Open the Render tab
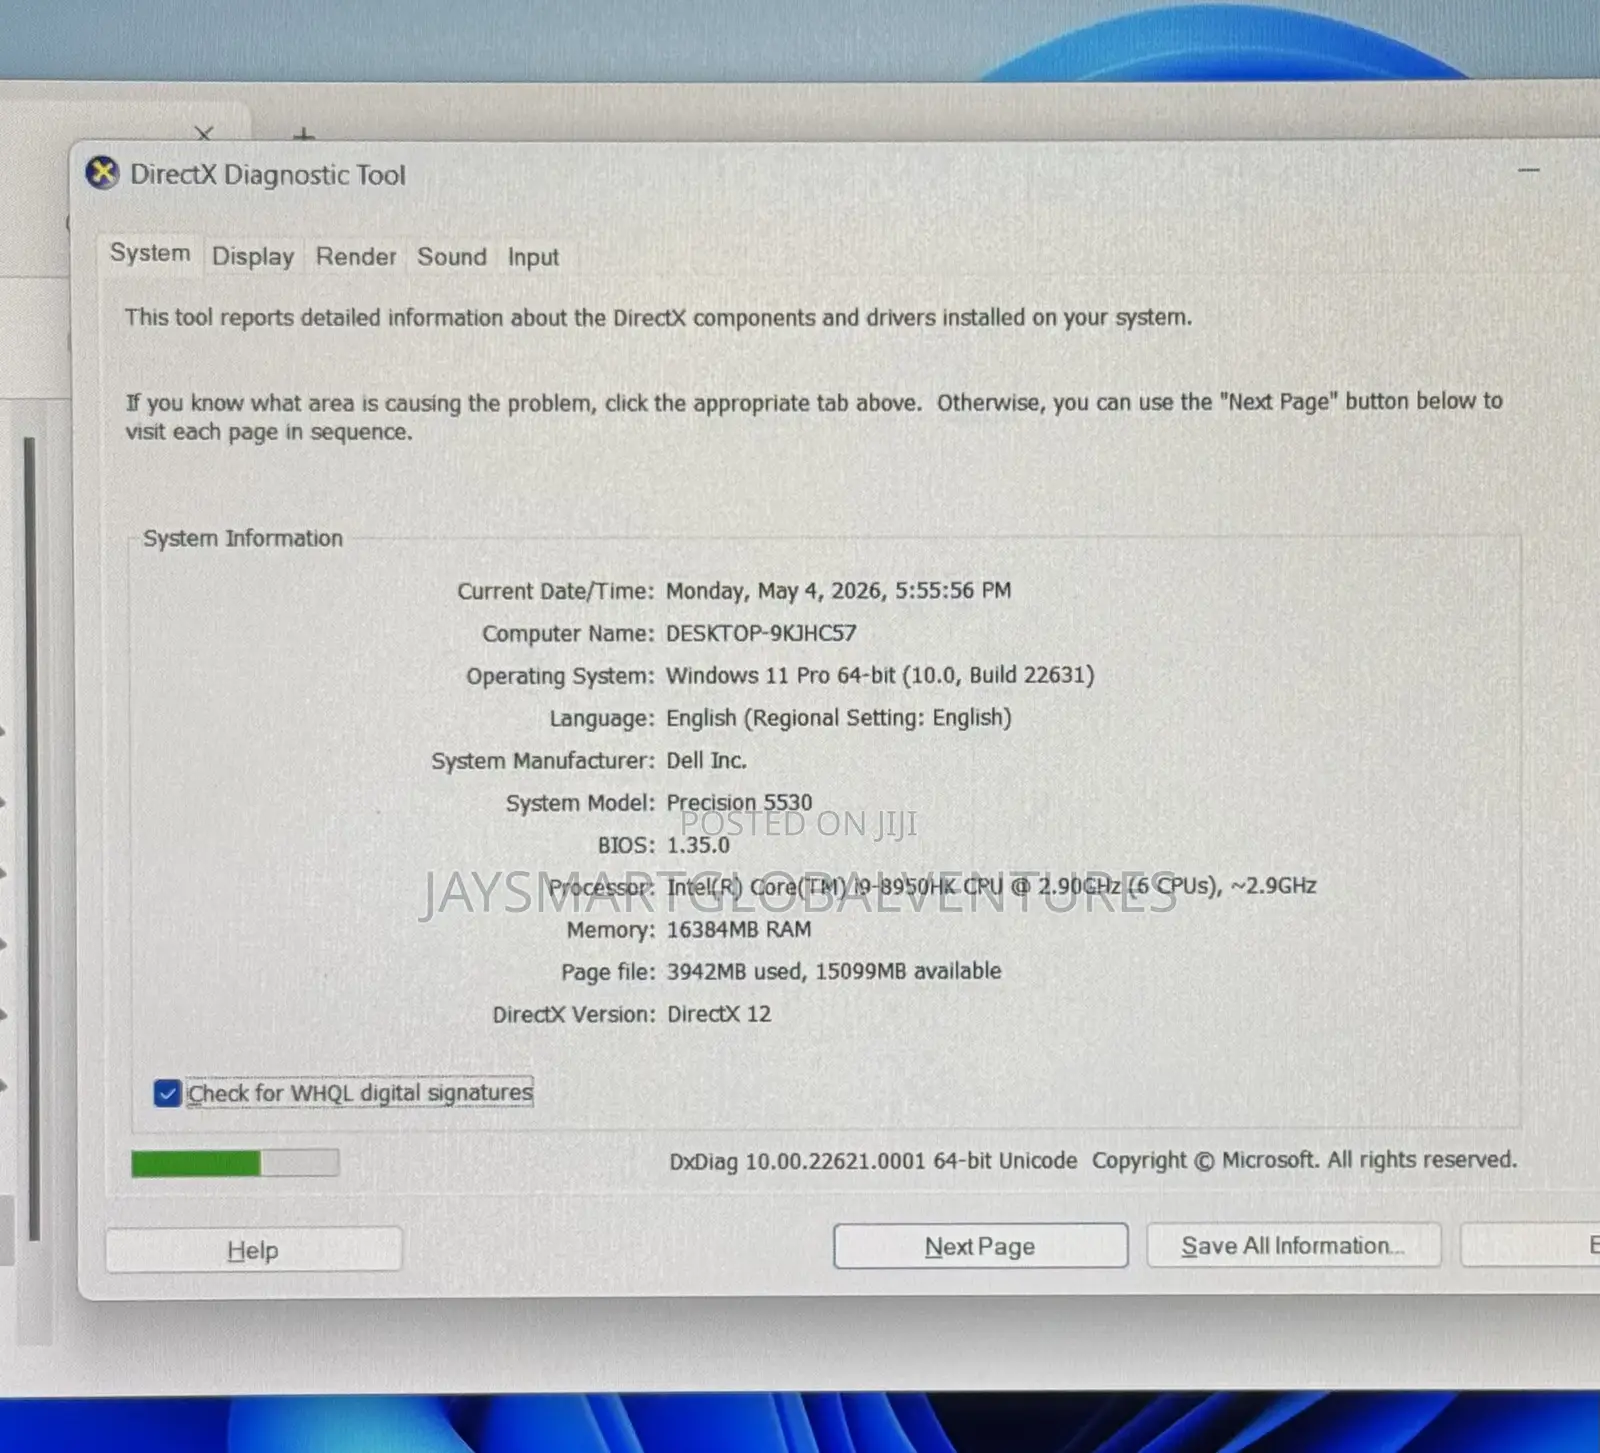 pyautogui.click(x=356, y=257)
